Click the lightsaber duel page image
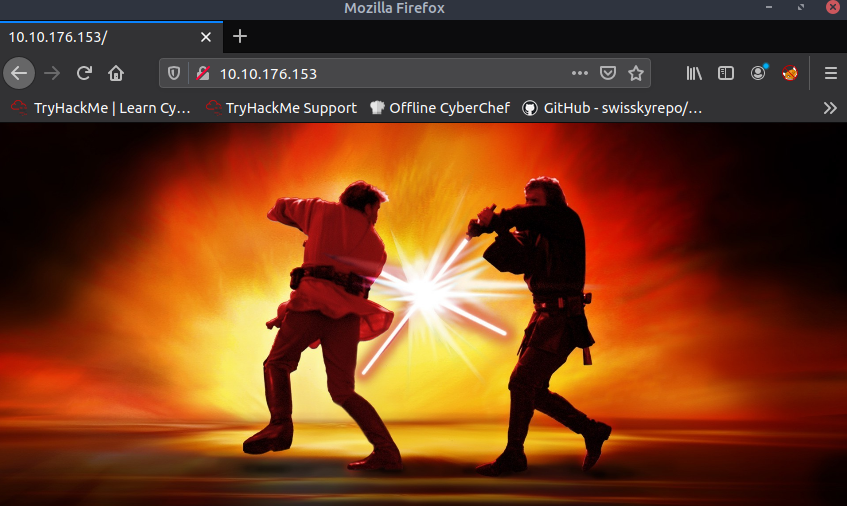This screenshot has height=506, width=847. [424, 314]
